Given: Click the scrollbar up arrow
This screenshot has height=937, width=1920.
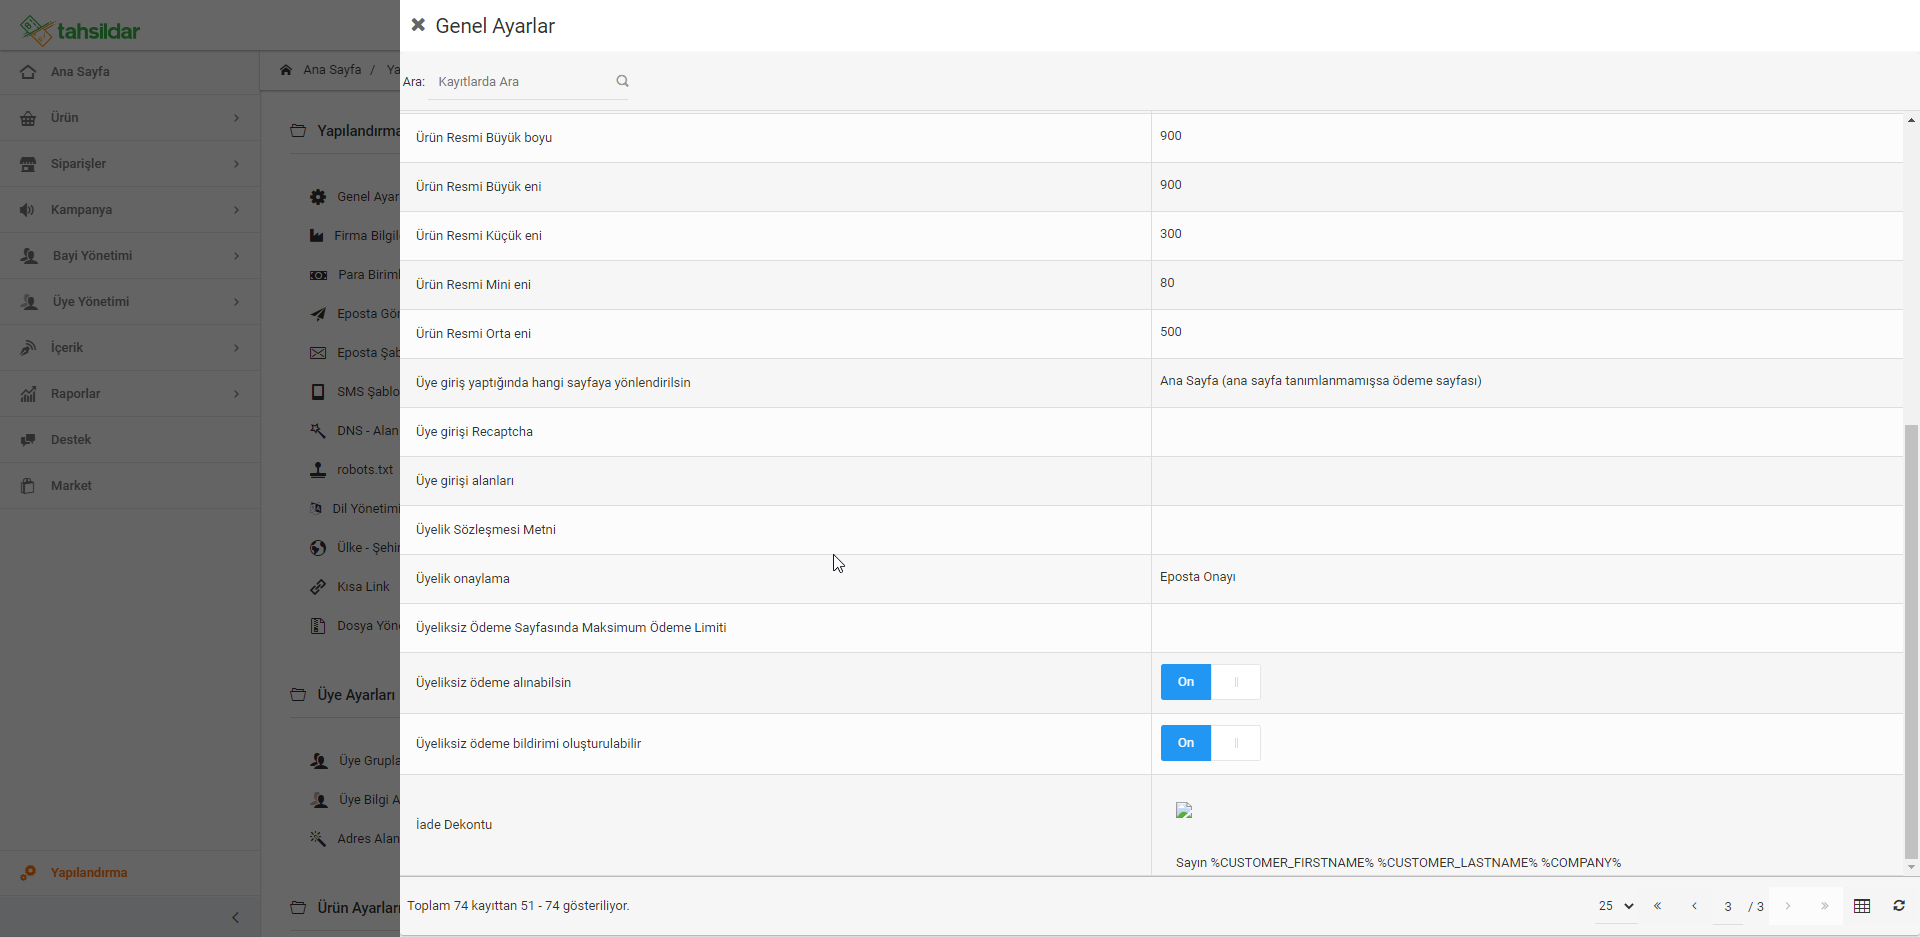Looking at the screenshot, I should coord(1911,120).
